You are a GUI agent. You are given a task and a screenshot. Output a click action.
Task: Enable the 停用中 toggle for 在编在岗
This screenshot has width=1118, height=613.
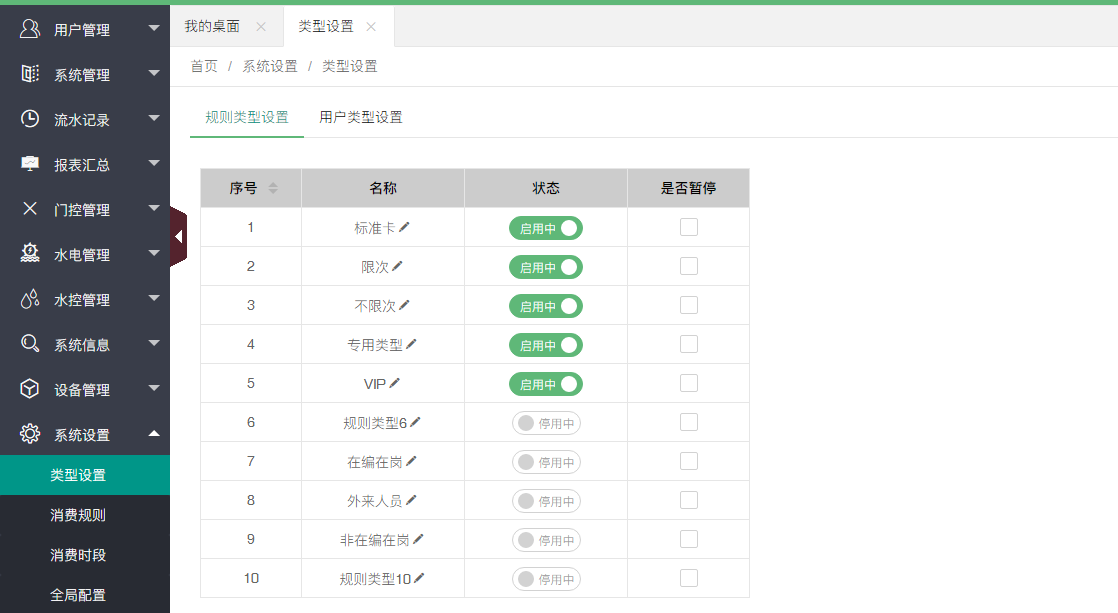(x=546, y=462)
